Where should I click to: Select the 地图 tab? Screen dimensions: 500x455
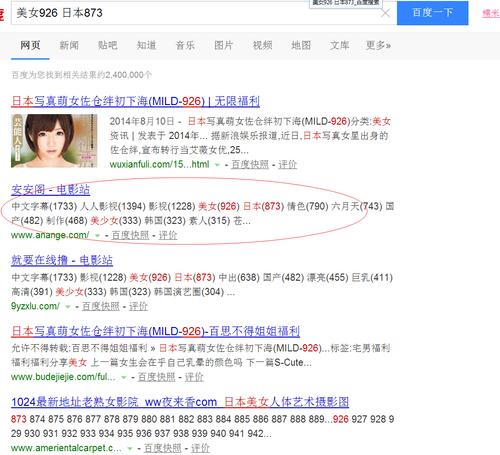pos(301,45)
